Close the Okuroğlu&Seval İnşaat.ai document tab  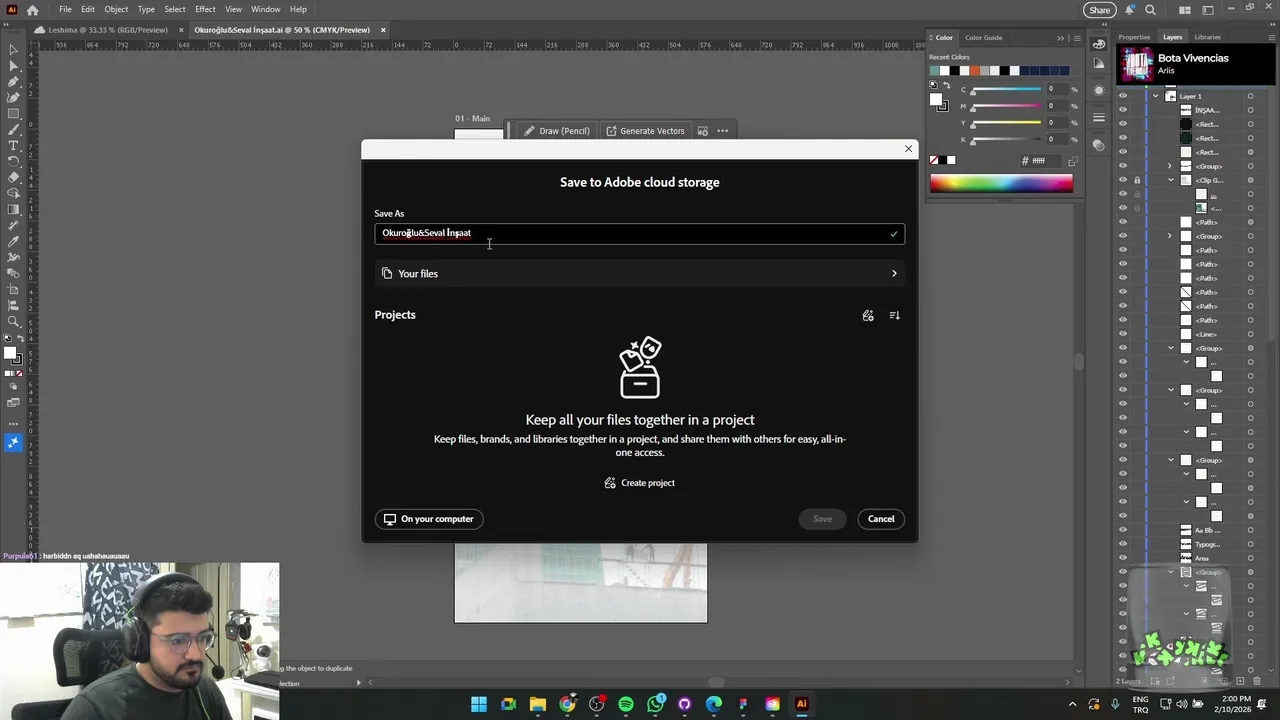tap(382, 30)
